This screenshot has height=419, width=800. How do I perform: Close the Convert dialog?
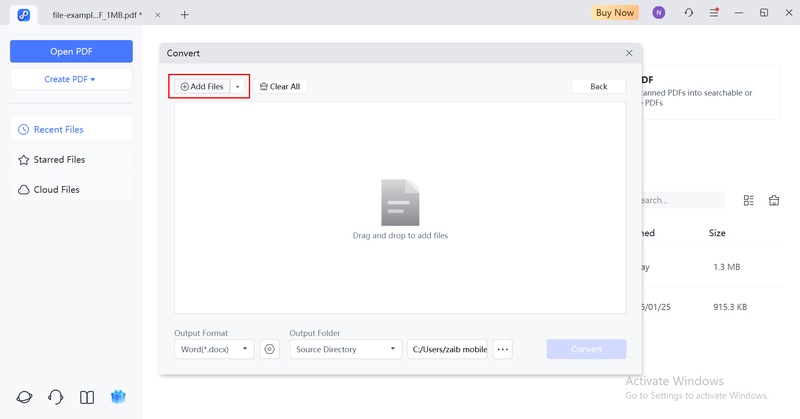(x=629, y=53)
